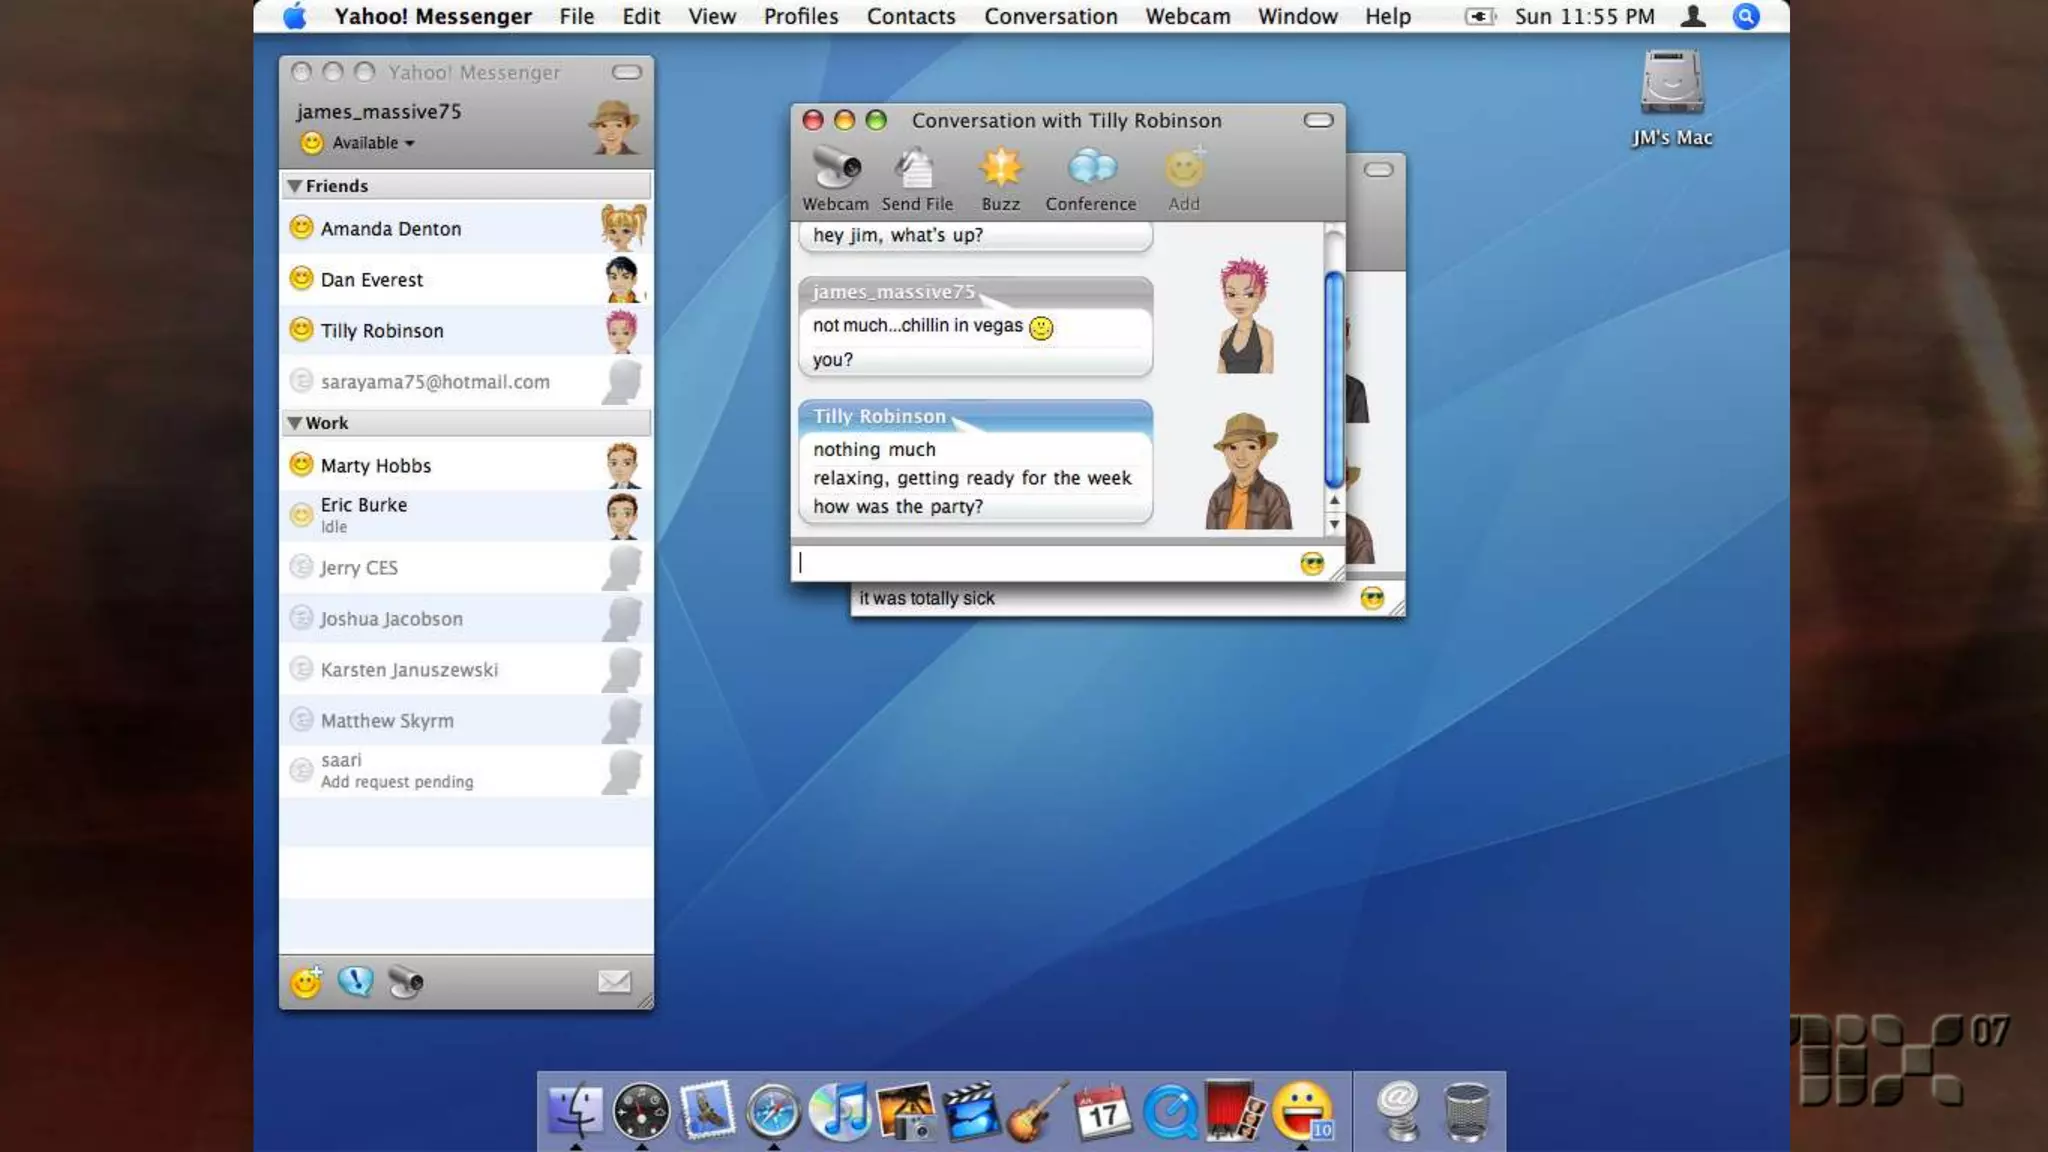Click the conversation scrollbar down arrow
2048x1152 pixels.
[1334, 524]
